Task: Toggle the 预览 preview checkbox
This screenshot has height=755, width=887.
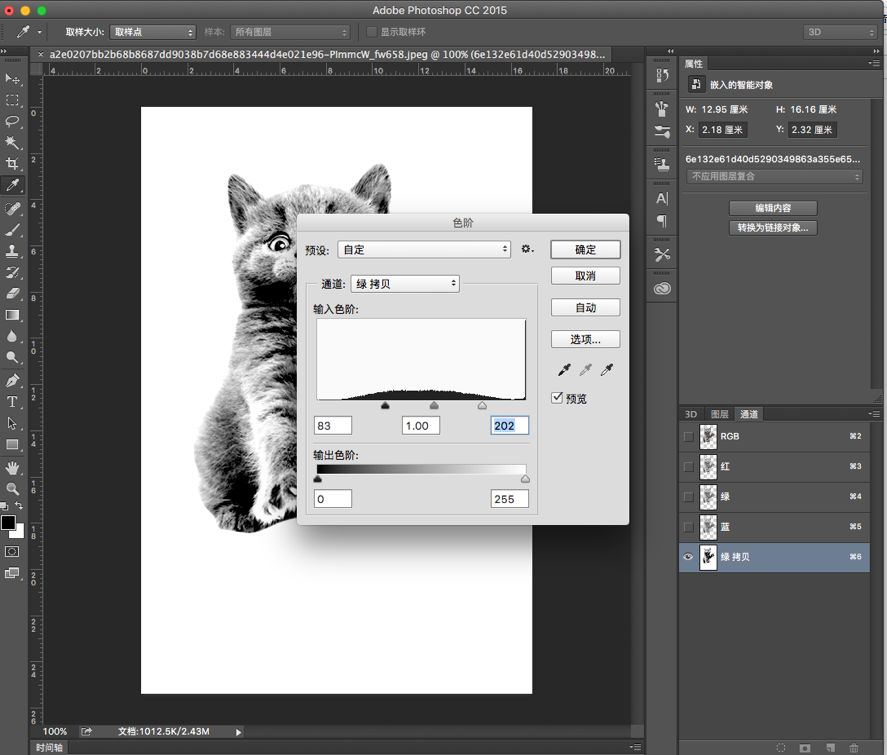Action: click(x=557, y=398)
